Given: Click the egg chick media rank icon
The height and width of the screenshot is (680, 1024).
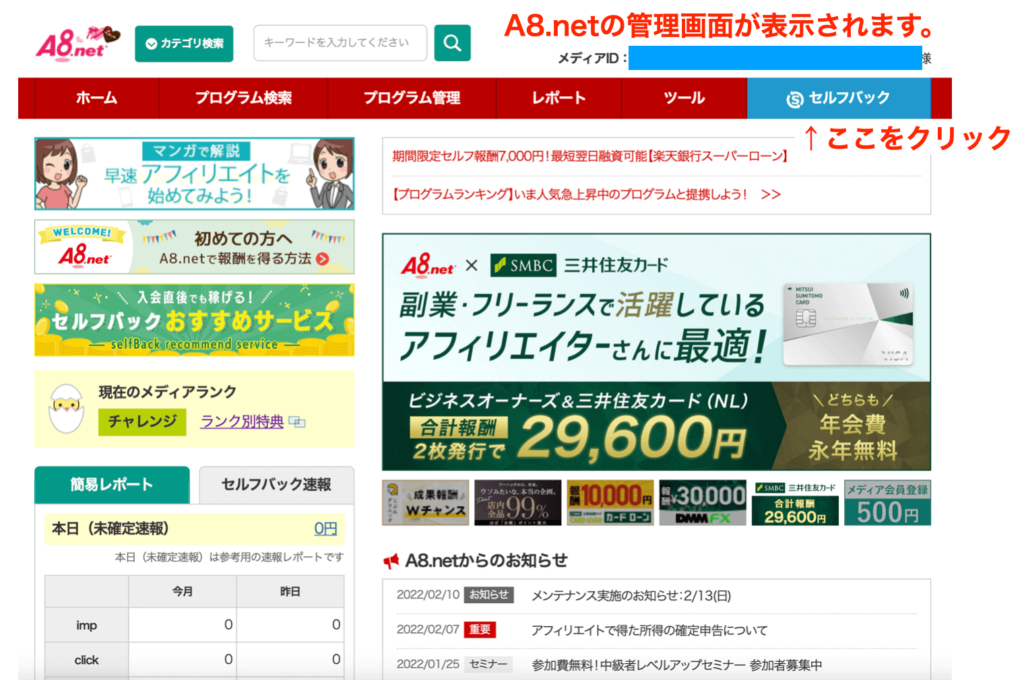Looking at the screenshot, I should point(67,409).
